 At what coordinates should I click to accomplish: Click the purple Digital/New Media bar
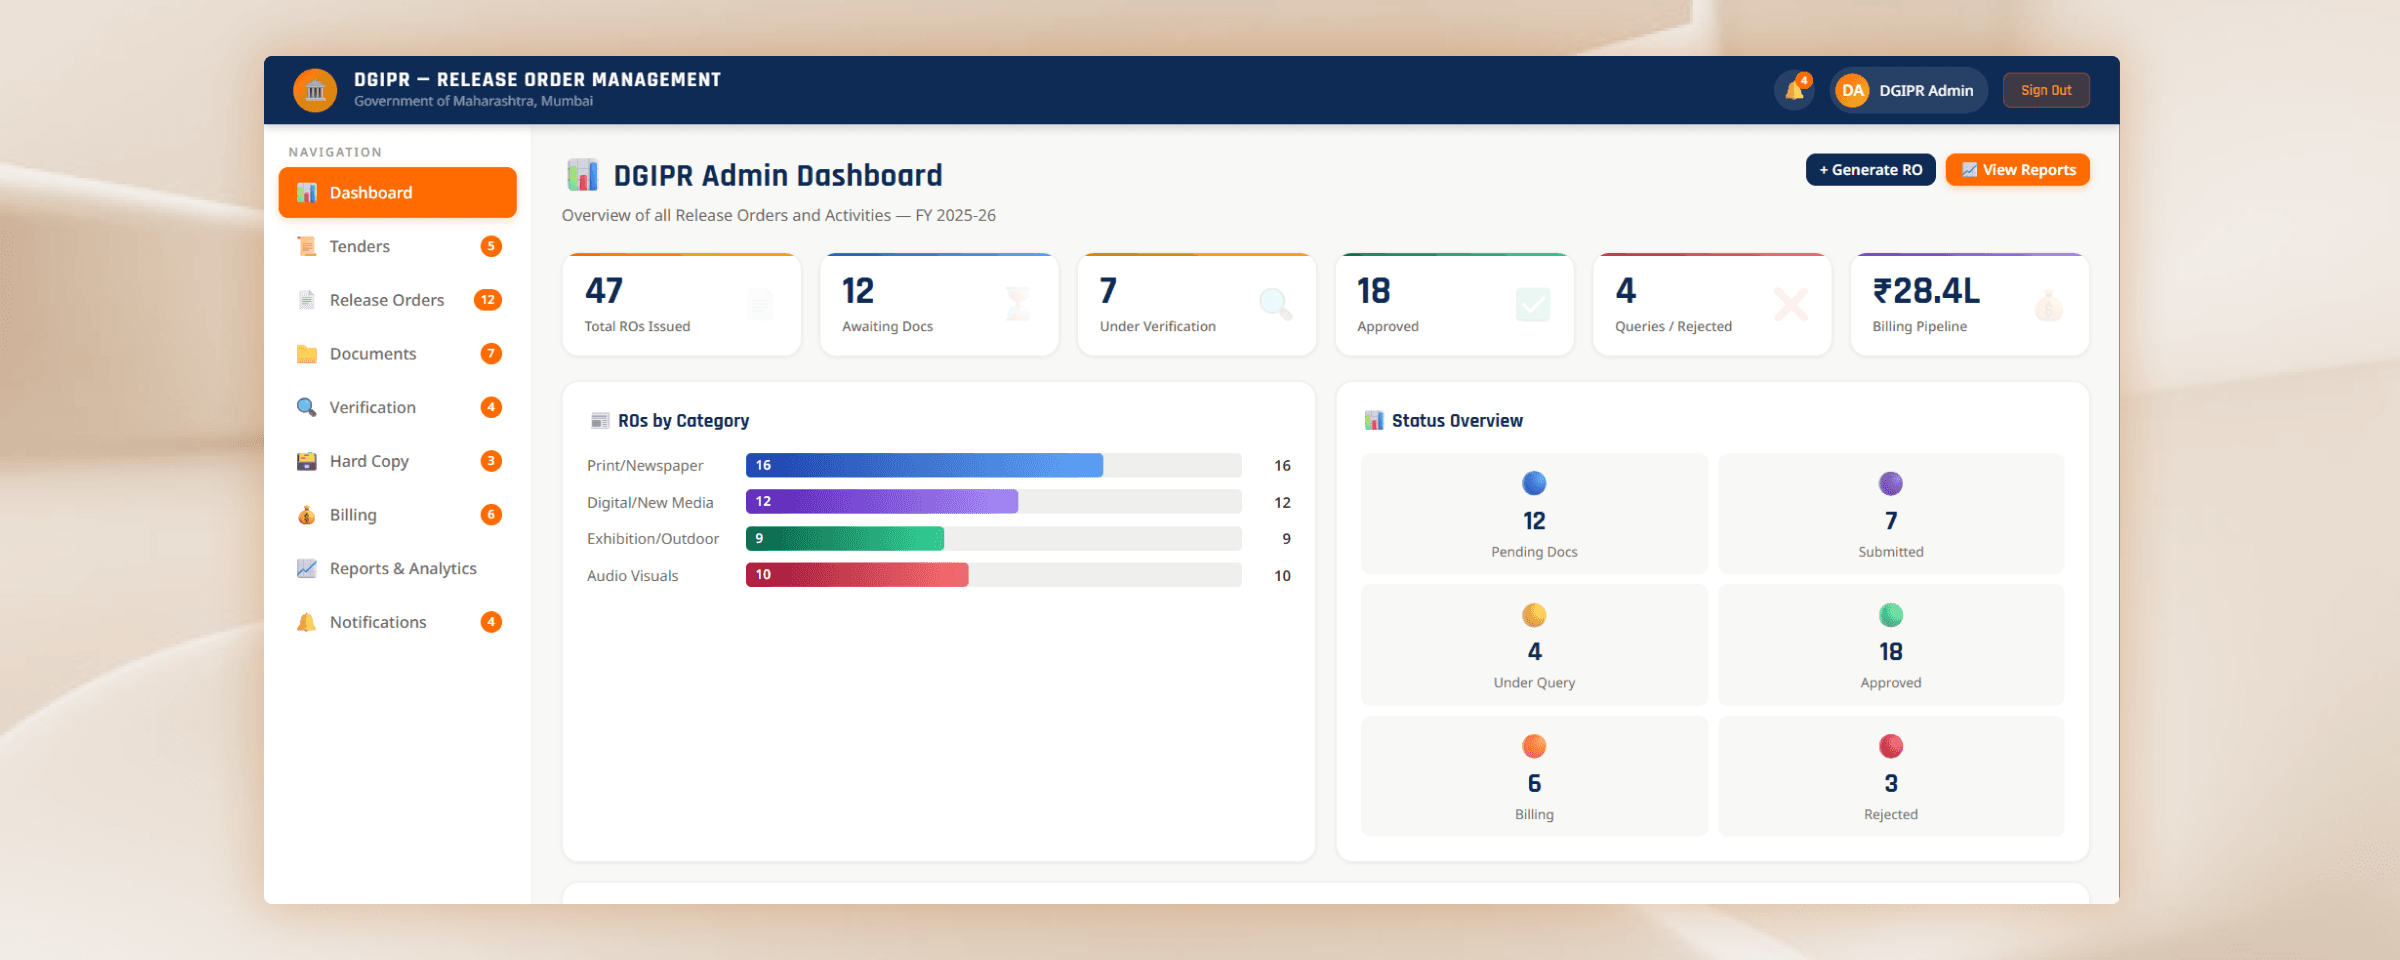tap(882, 502)
